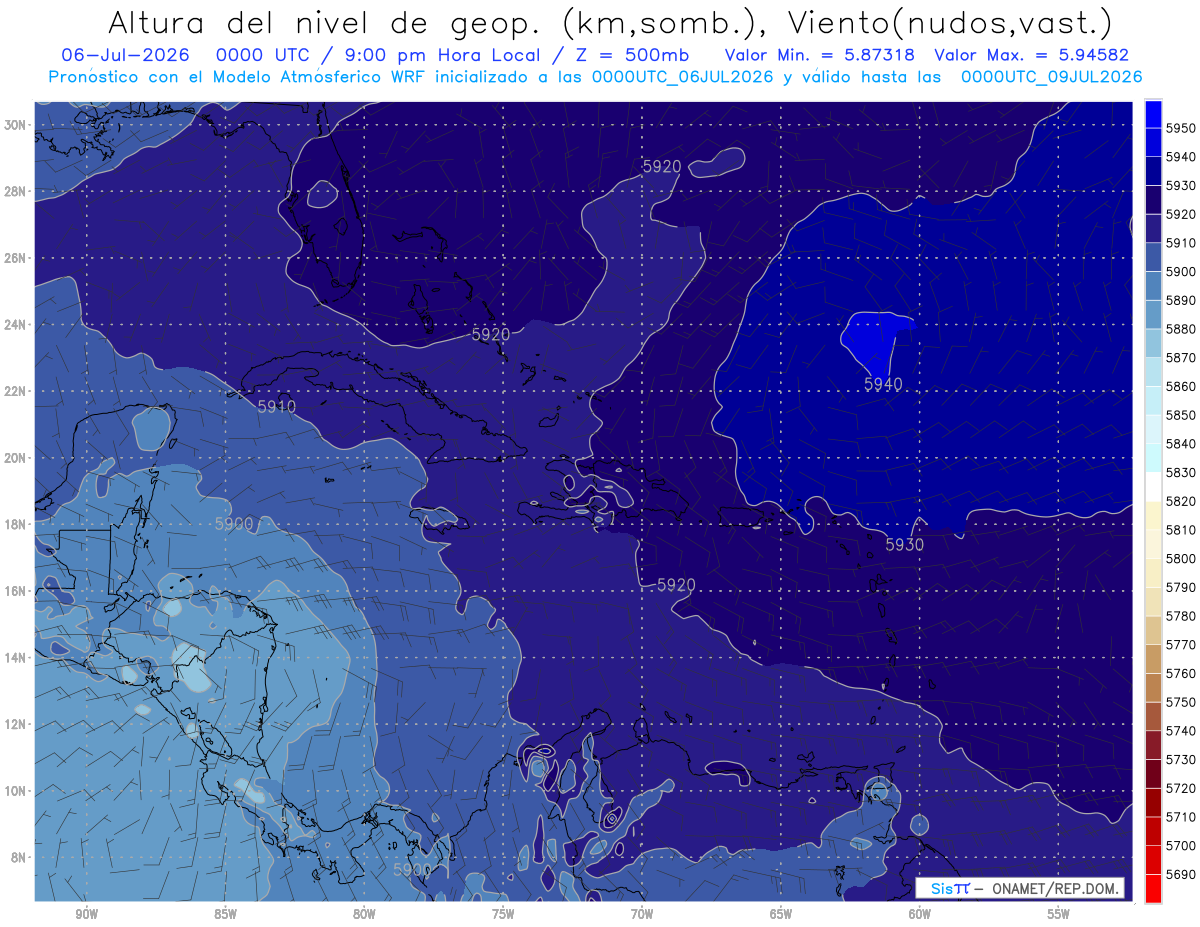Select the 70W longitude axis label
The height and width of the screenshot is (927, 1200).
pos(642,914)
